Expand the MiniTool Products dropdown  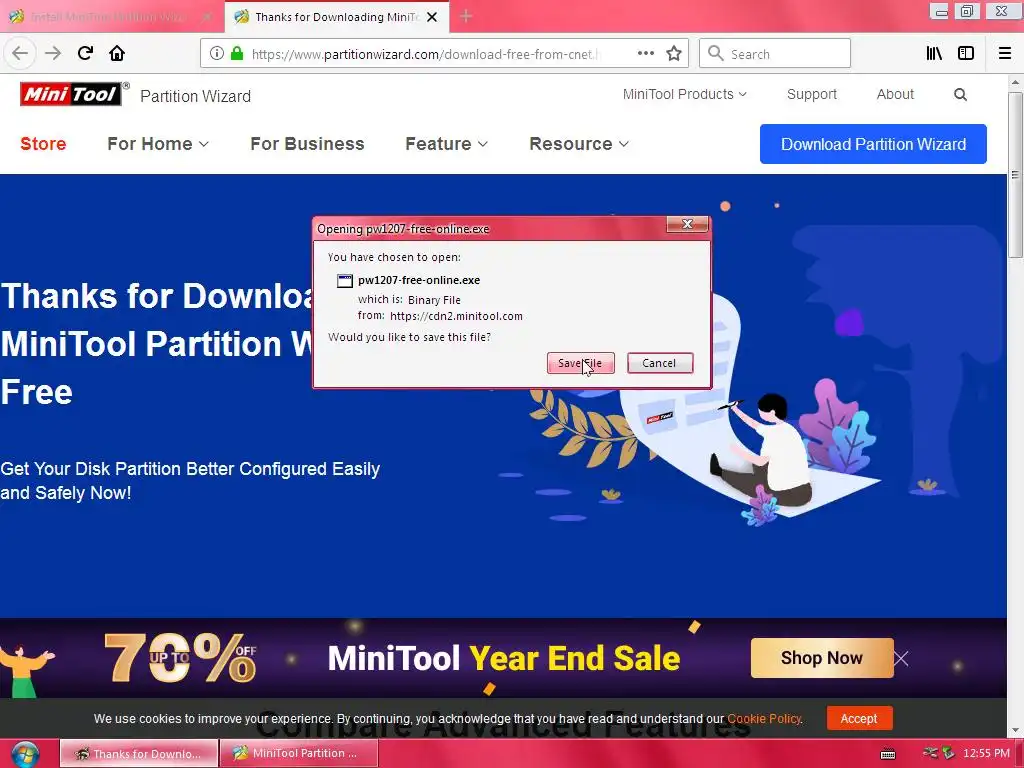click(x=684, y=94)
